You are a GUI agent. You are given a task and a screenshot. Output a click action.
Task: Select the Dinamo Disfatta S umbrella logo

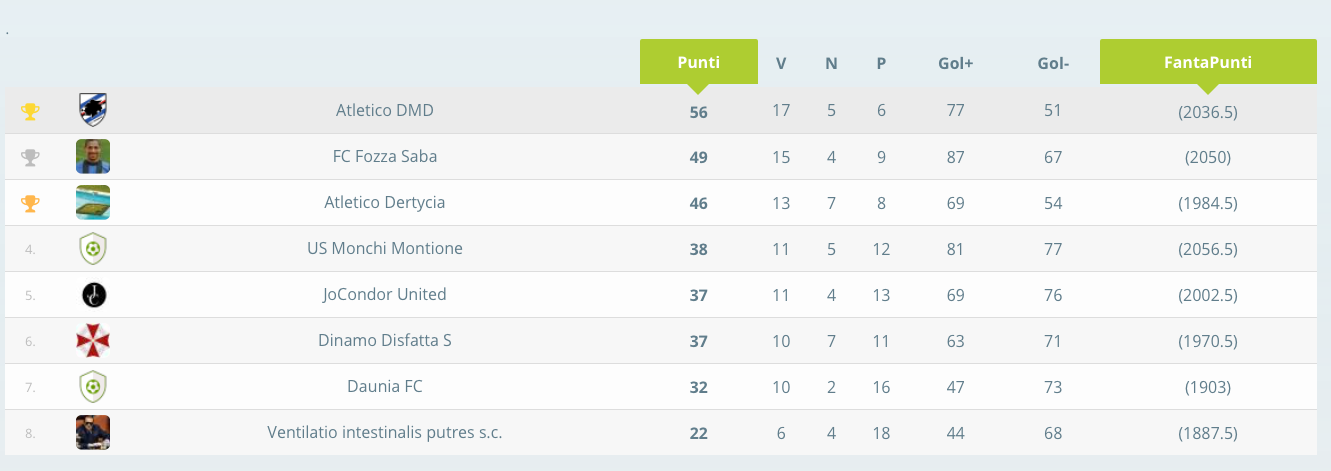coord(93,341)
